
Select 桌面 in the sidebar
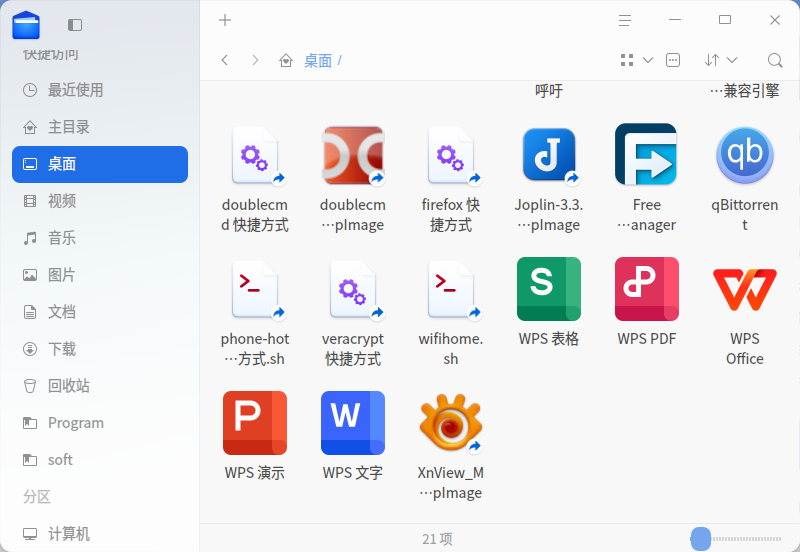coord(100,164)
